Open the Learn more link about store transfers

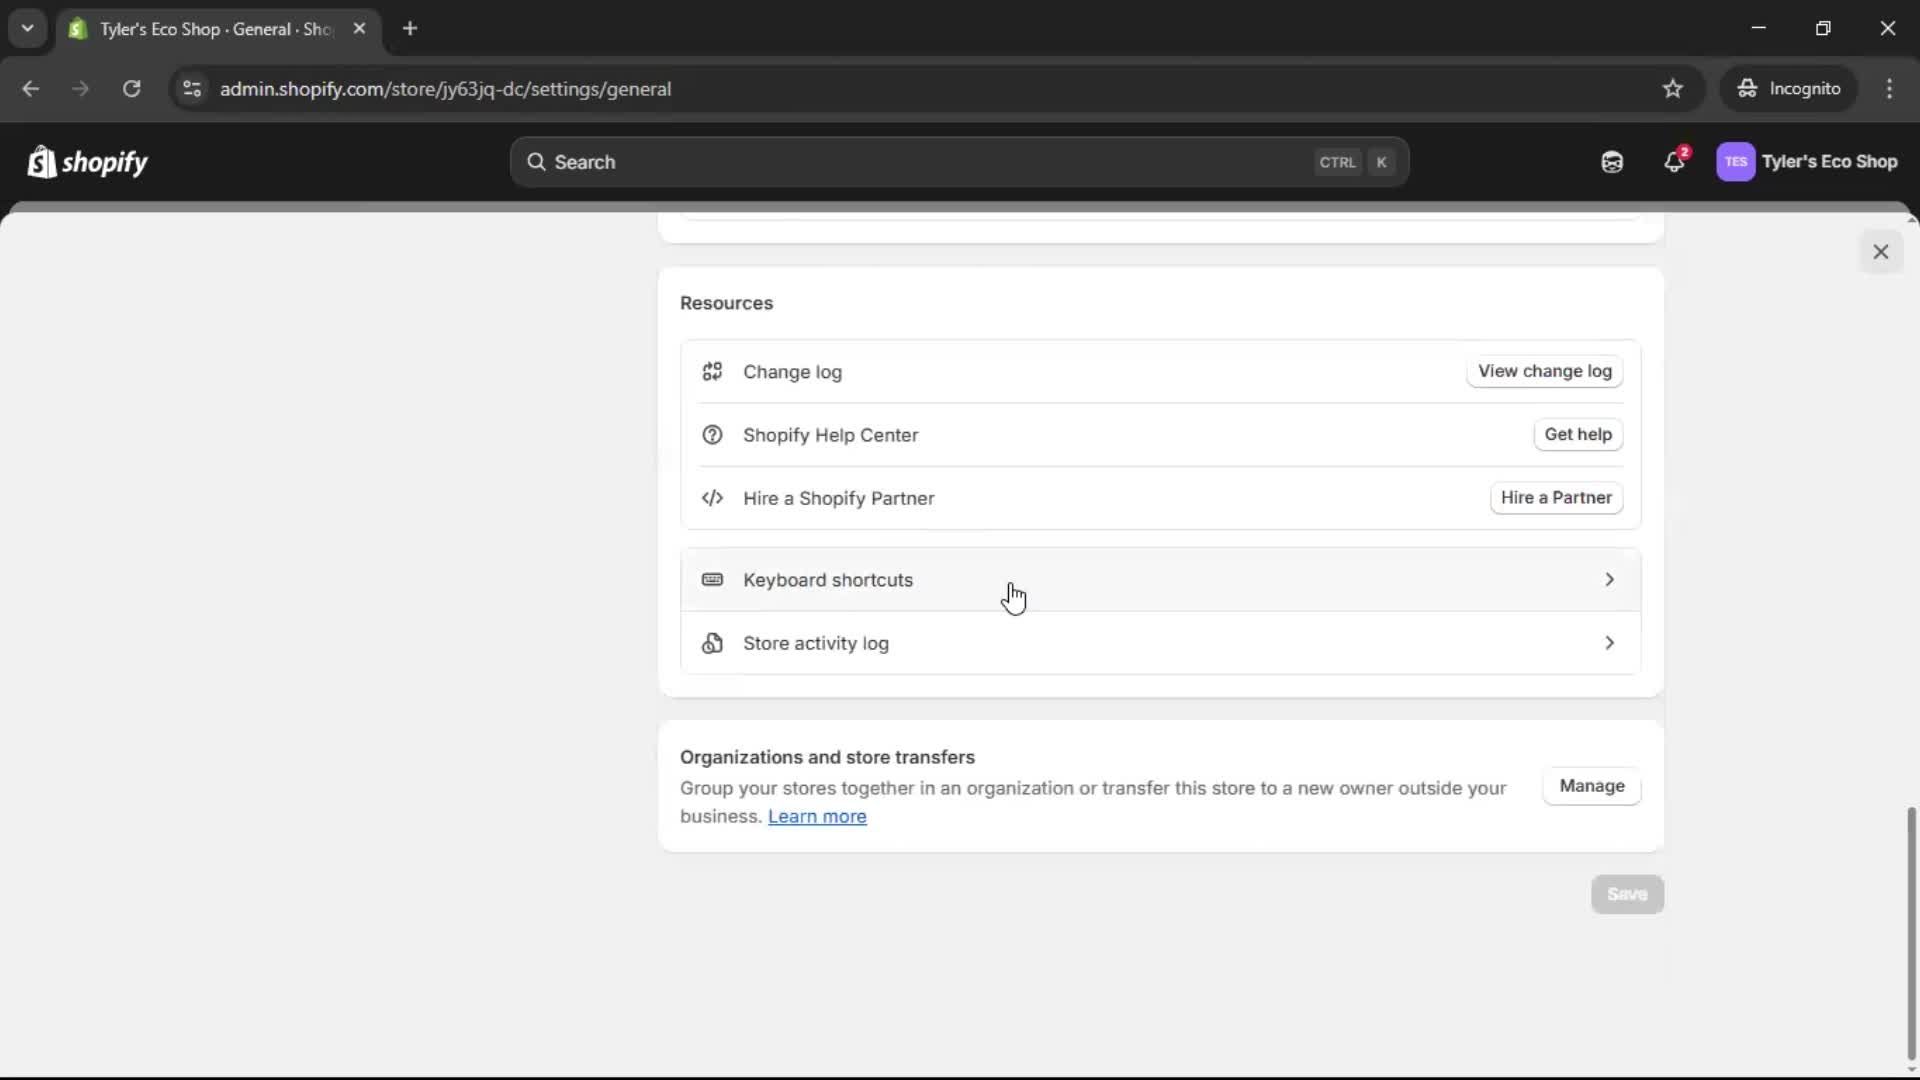tap(817, 816)
